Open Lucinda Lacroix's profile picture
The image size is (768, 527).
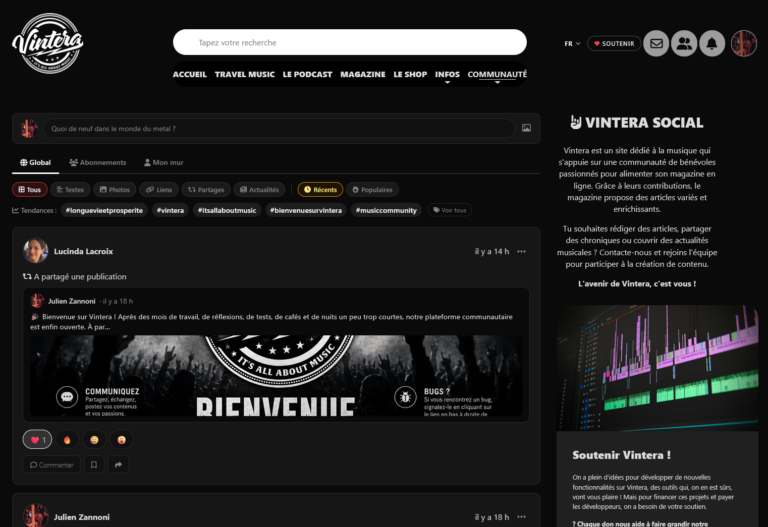pyautogui.click(x=36, y=251)
